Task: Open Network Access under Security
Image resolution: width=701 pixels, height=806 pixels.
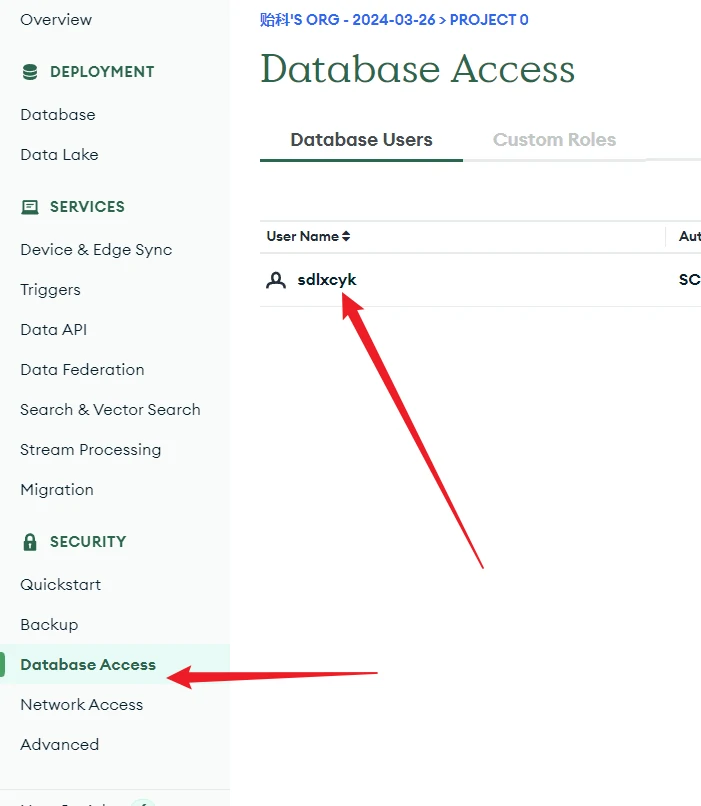Action: point(81,705)
